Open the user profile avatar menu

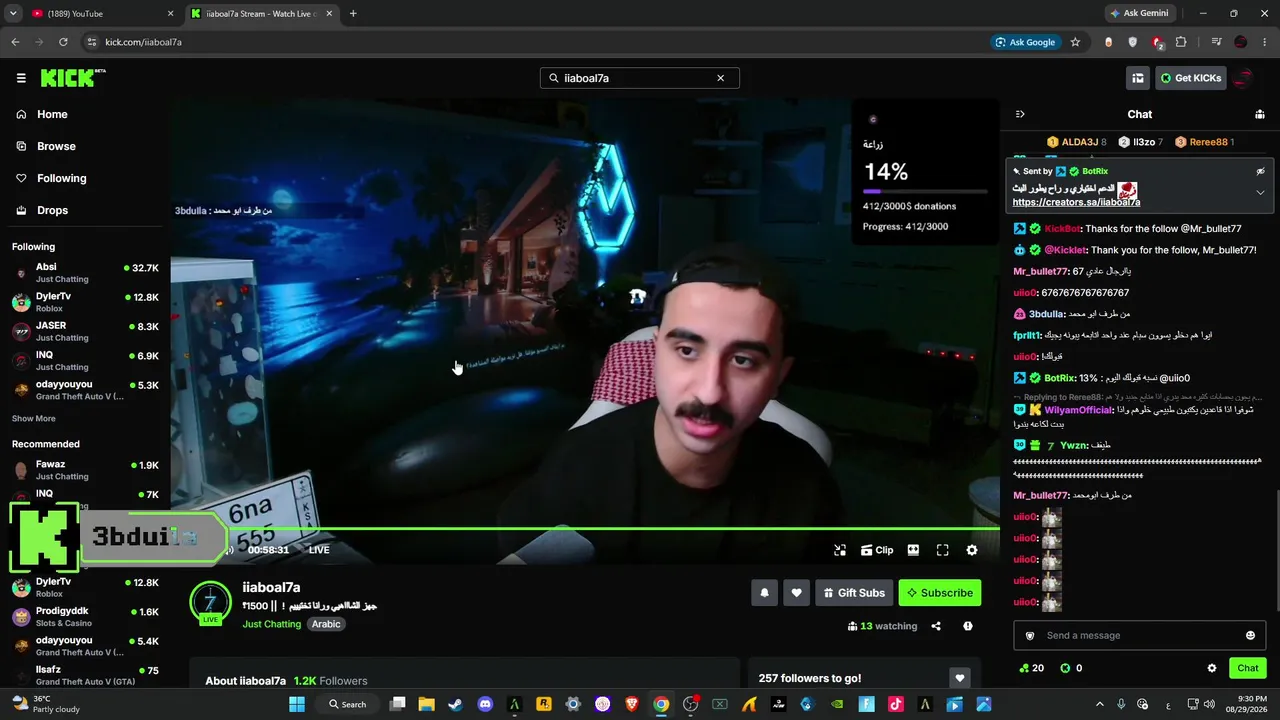[1245, 78]
